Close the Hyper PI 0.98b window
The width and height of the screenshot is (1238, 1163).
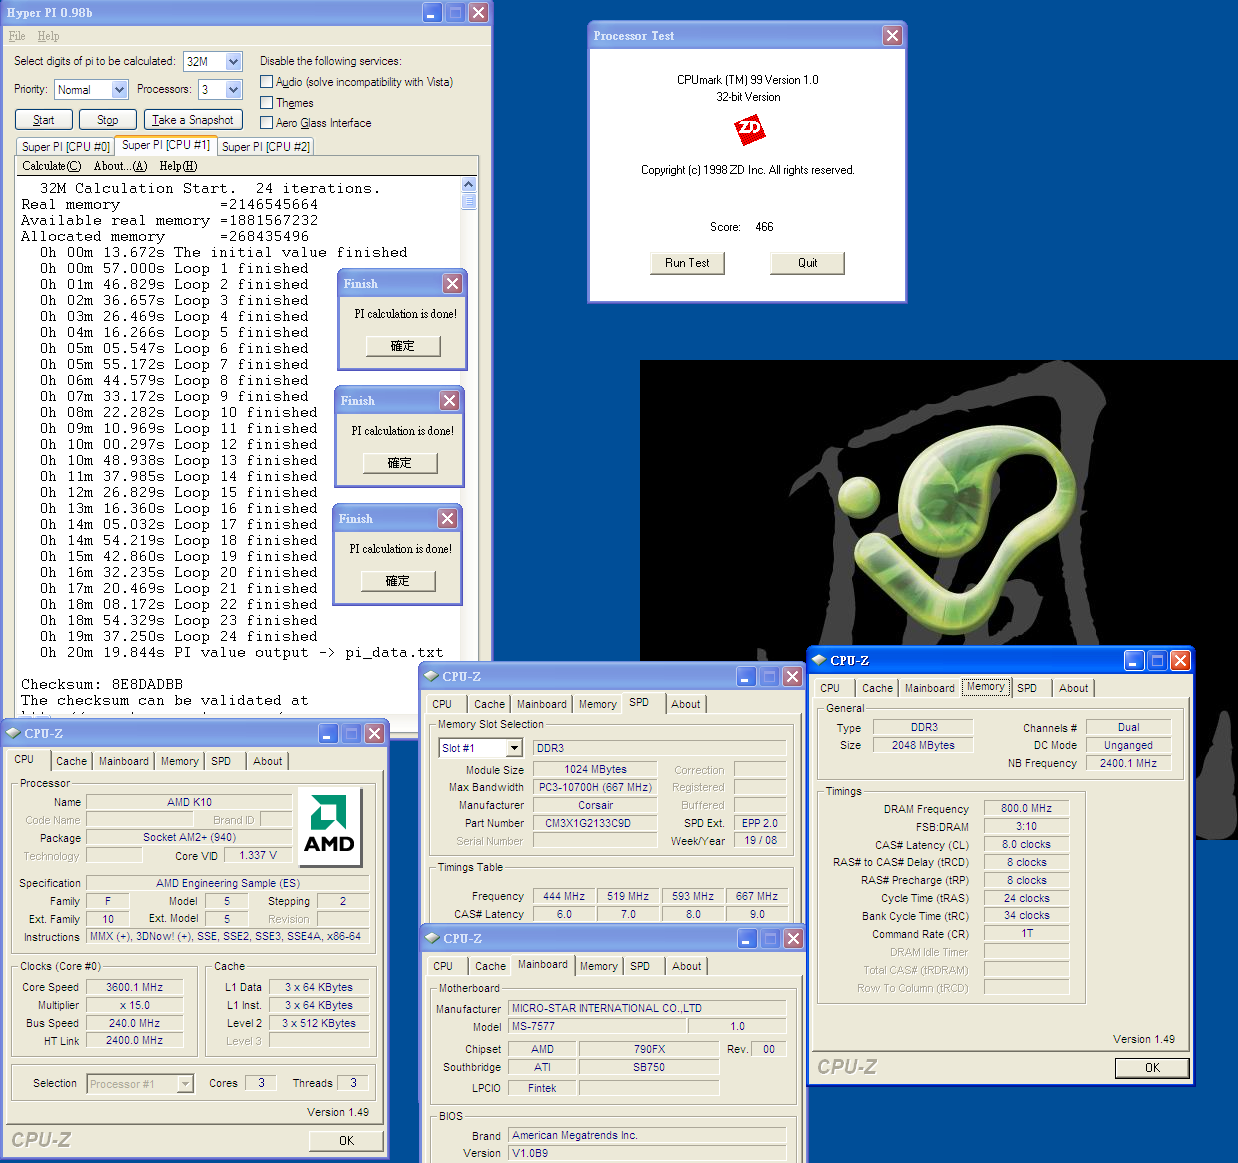[479, 12]
